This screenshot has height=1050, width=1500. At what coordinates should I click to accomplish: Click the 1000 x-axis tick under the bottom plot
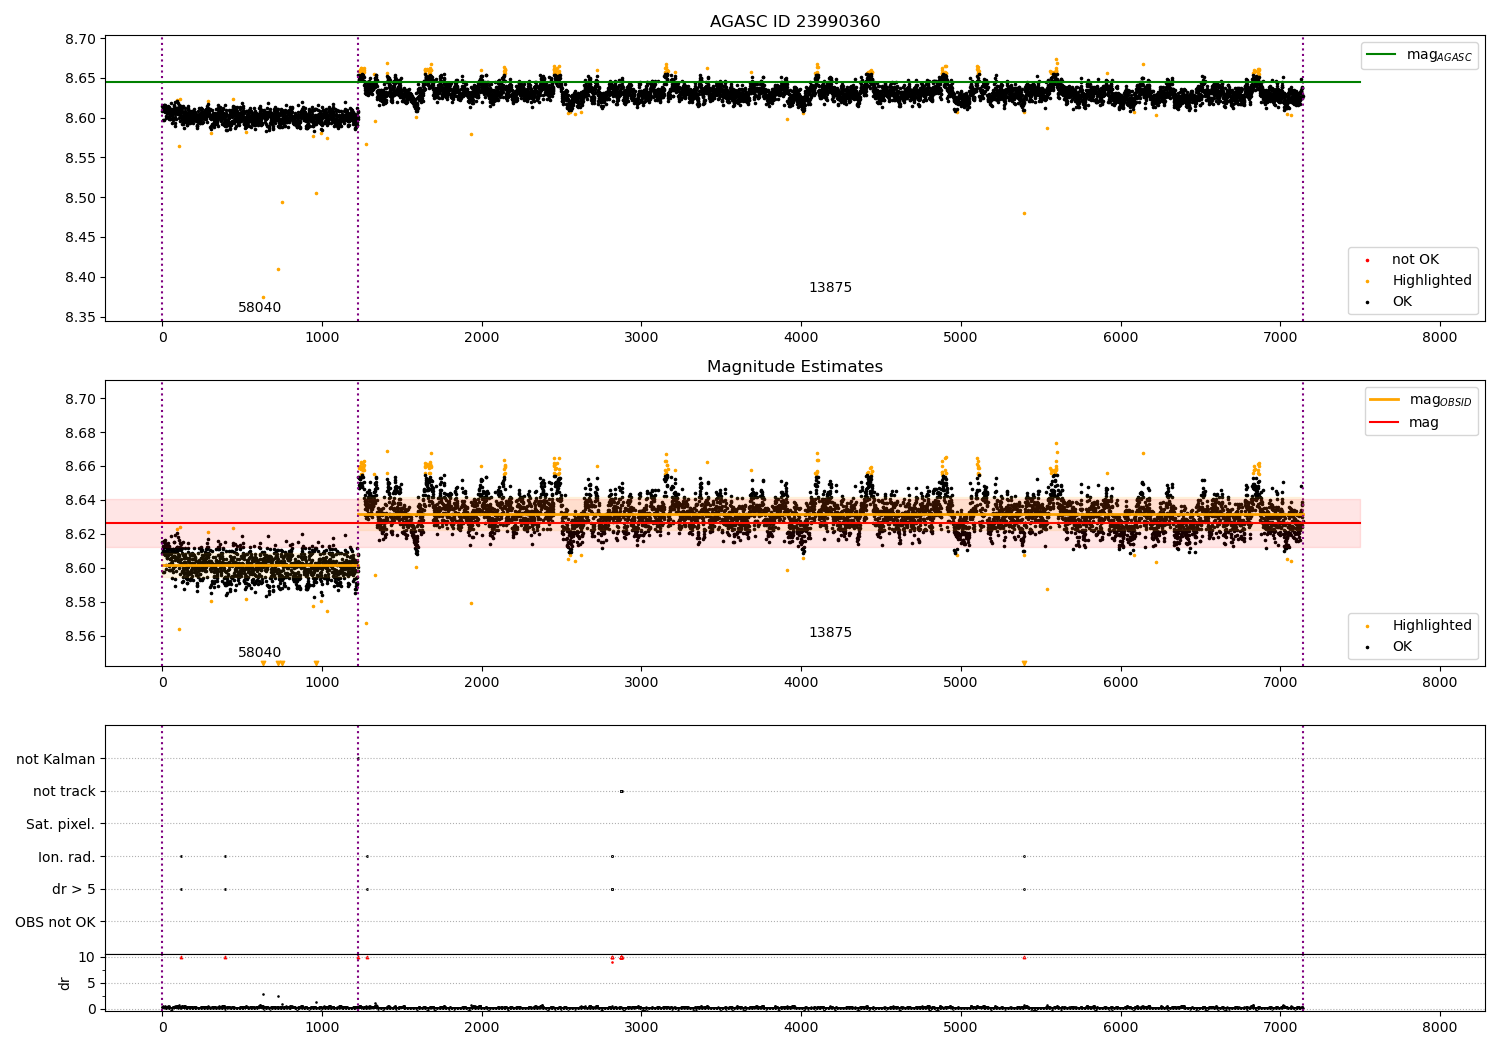tap(322, 1028)
